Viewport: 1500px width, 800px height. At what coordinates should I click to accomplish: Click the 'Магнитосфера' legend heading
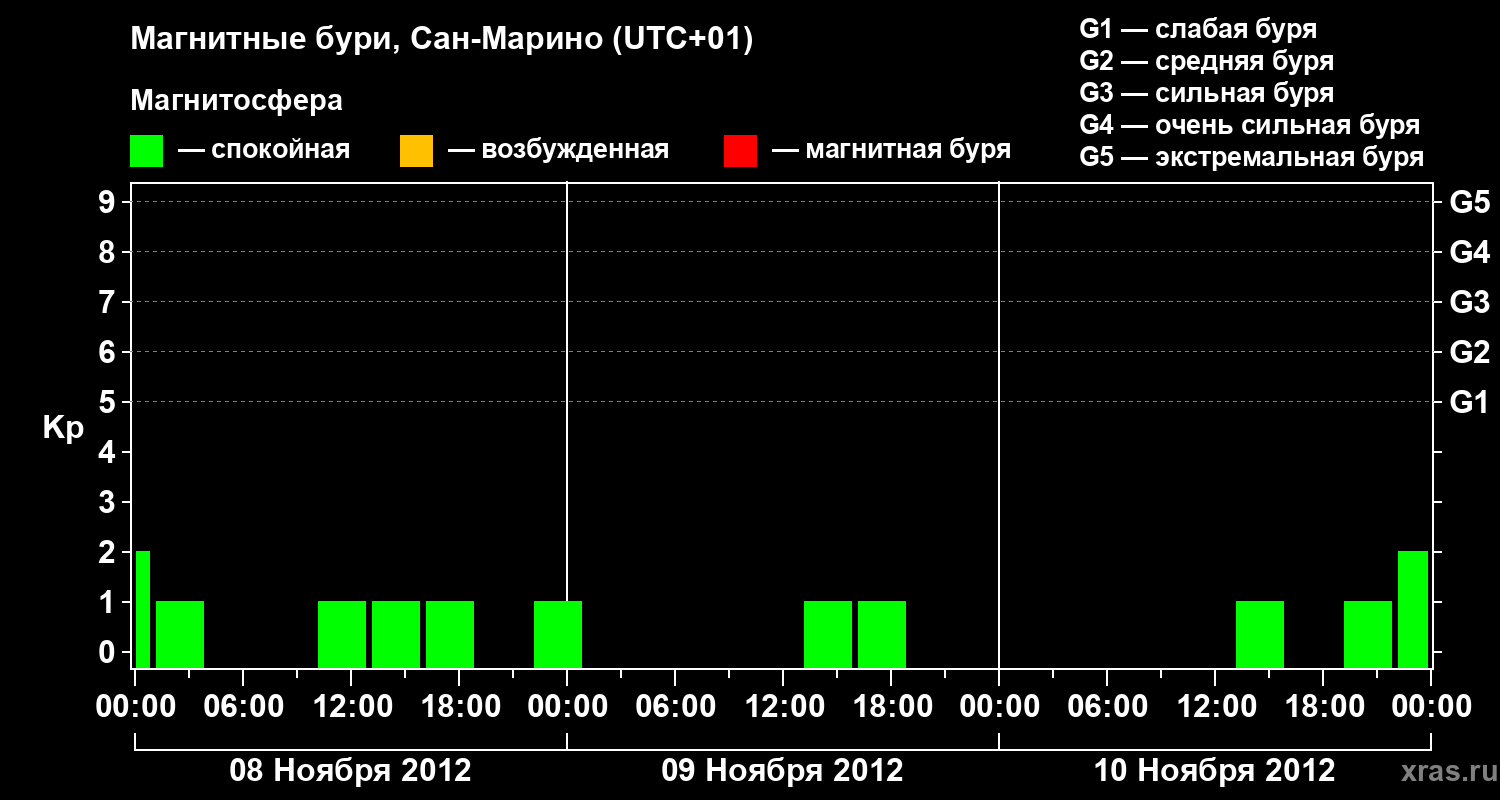pos(237,101)
